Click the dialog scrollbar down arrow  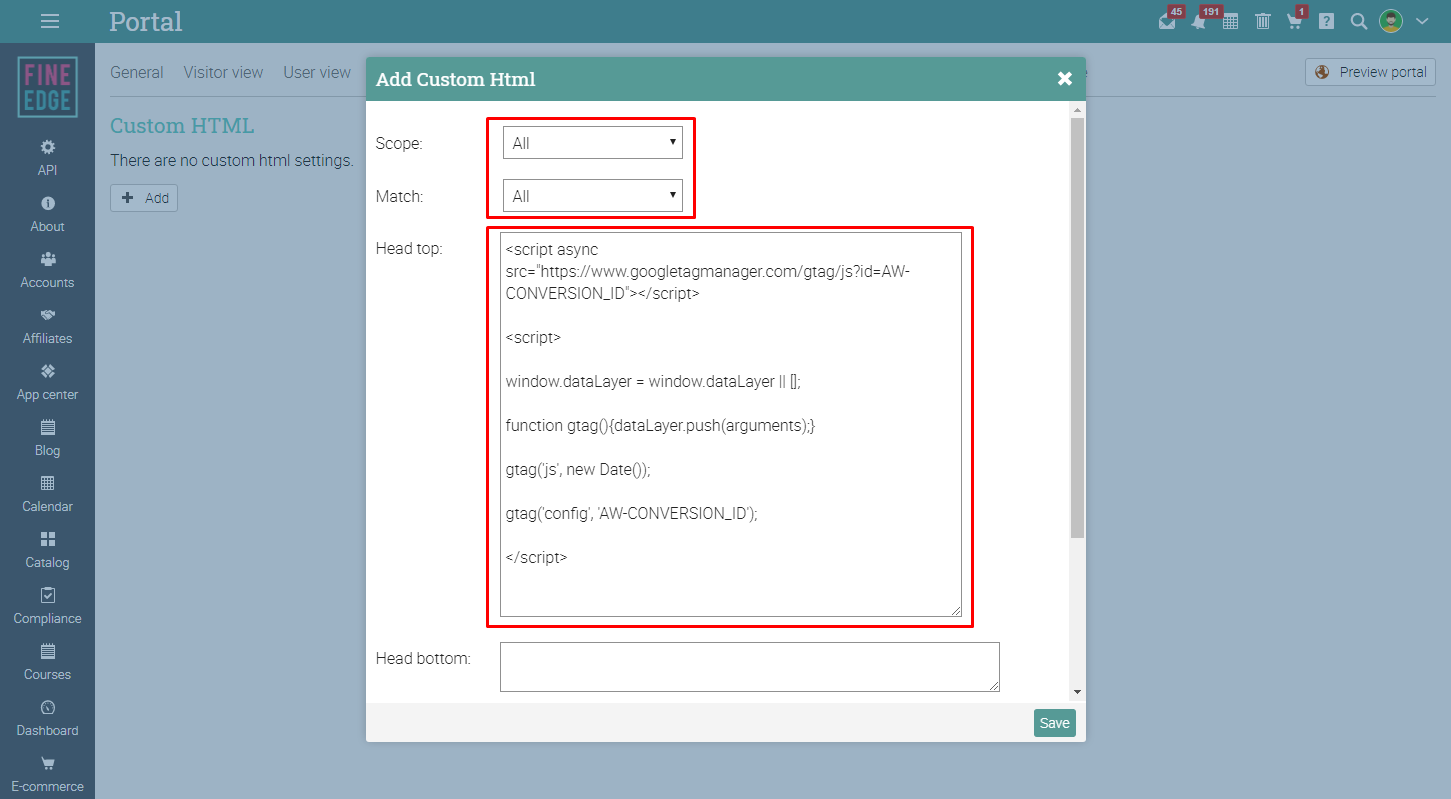1077,691
